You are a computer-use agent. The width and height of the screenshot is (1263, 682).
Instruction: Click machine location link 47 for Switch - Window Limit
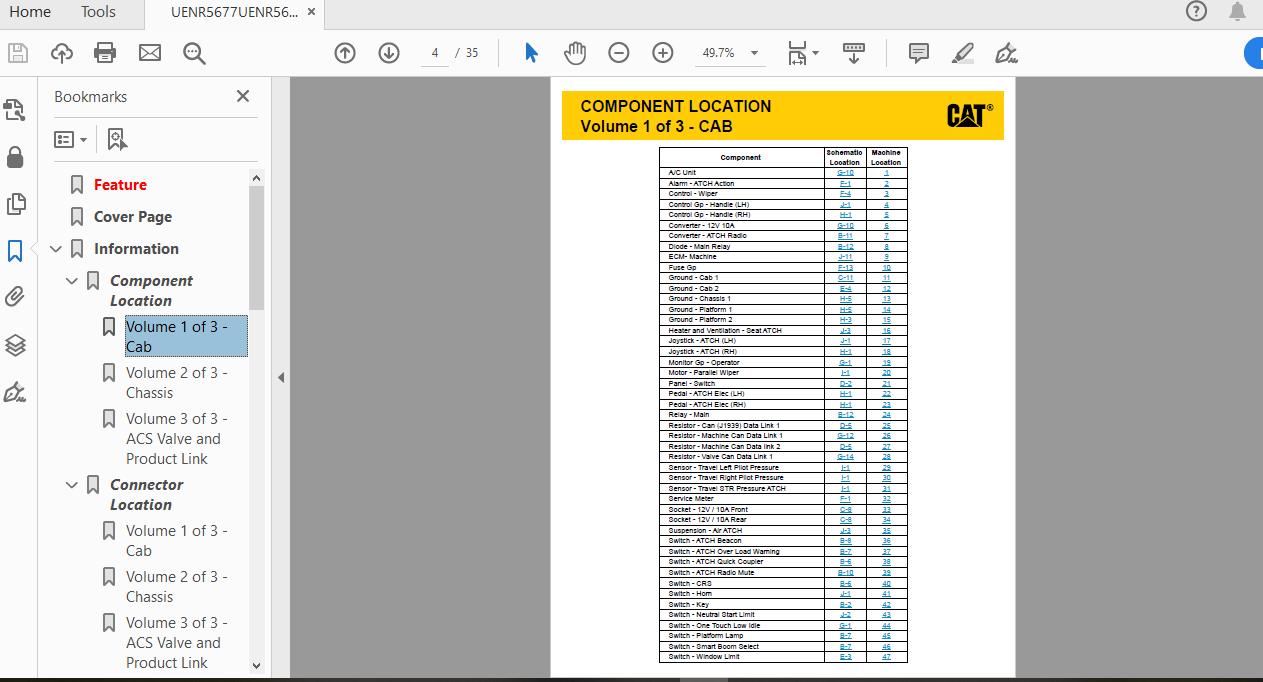point(886,657)
